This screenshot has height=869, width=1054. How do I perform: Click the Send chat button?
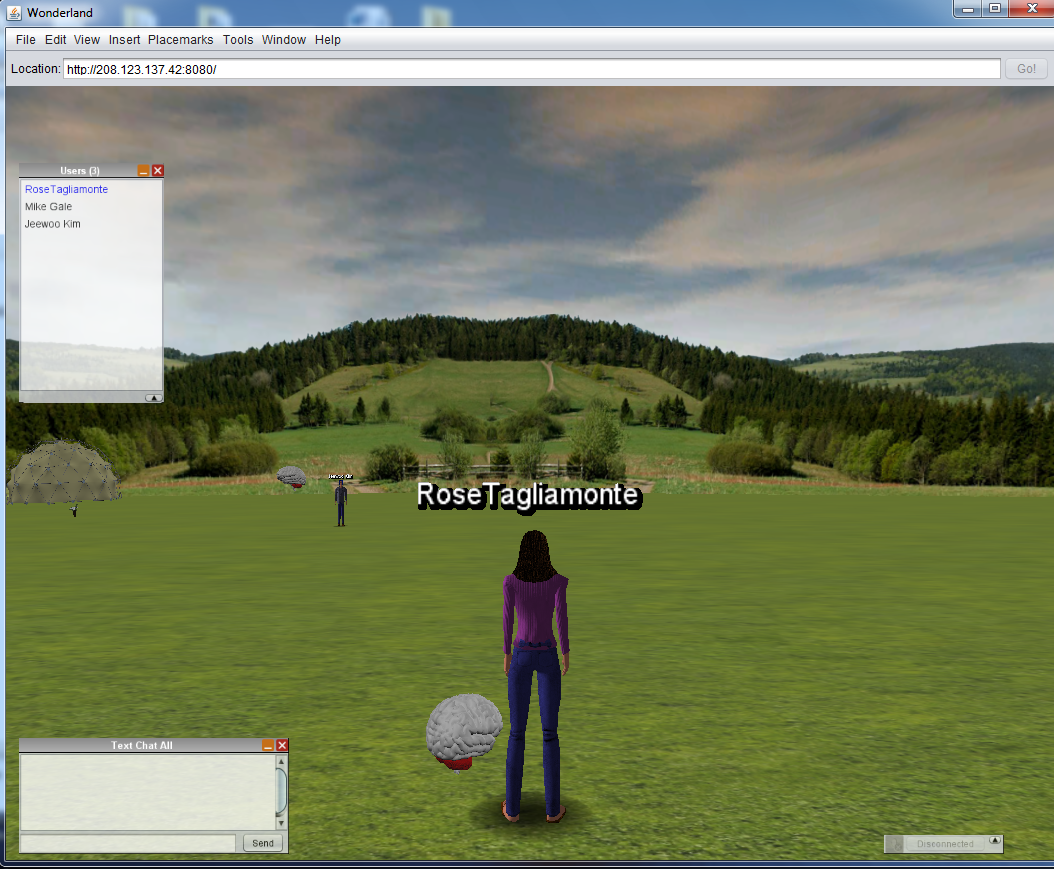coord(263,843)
